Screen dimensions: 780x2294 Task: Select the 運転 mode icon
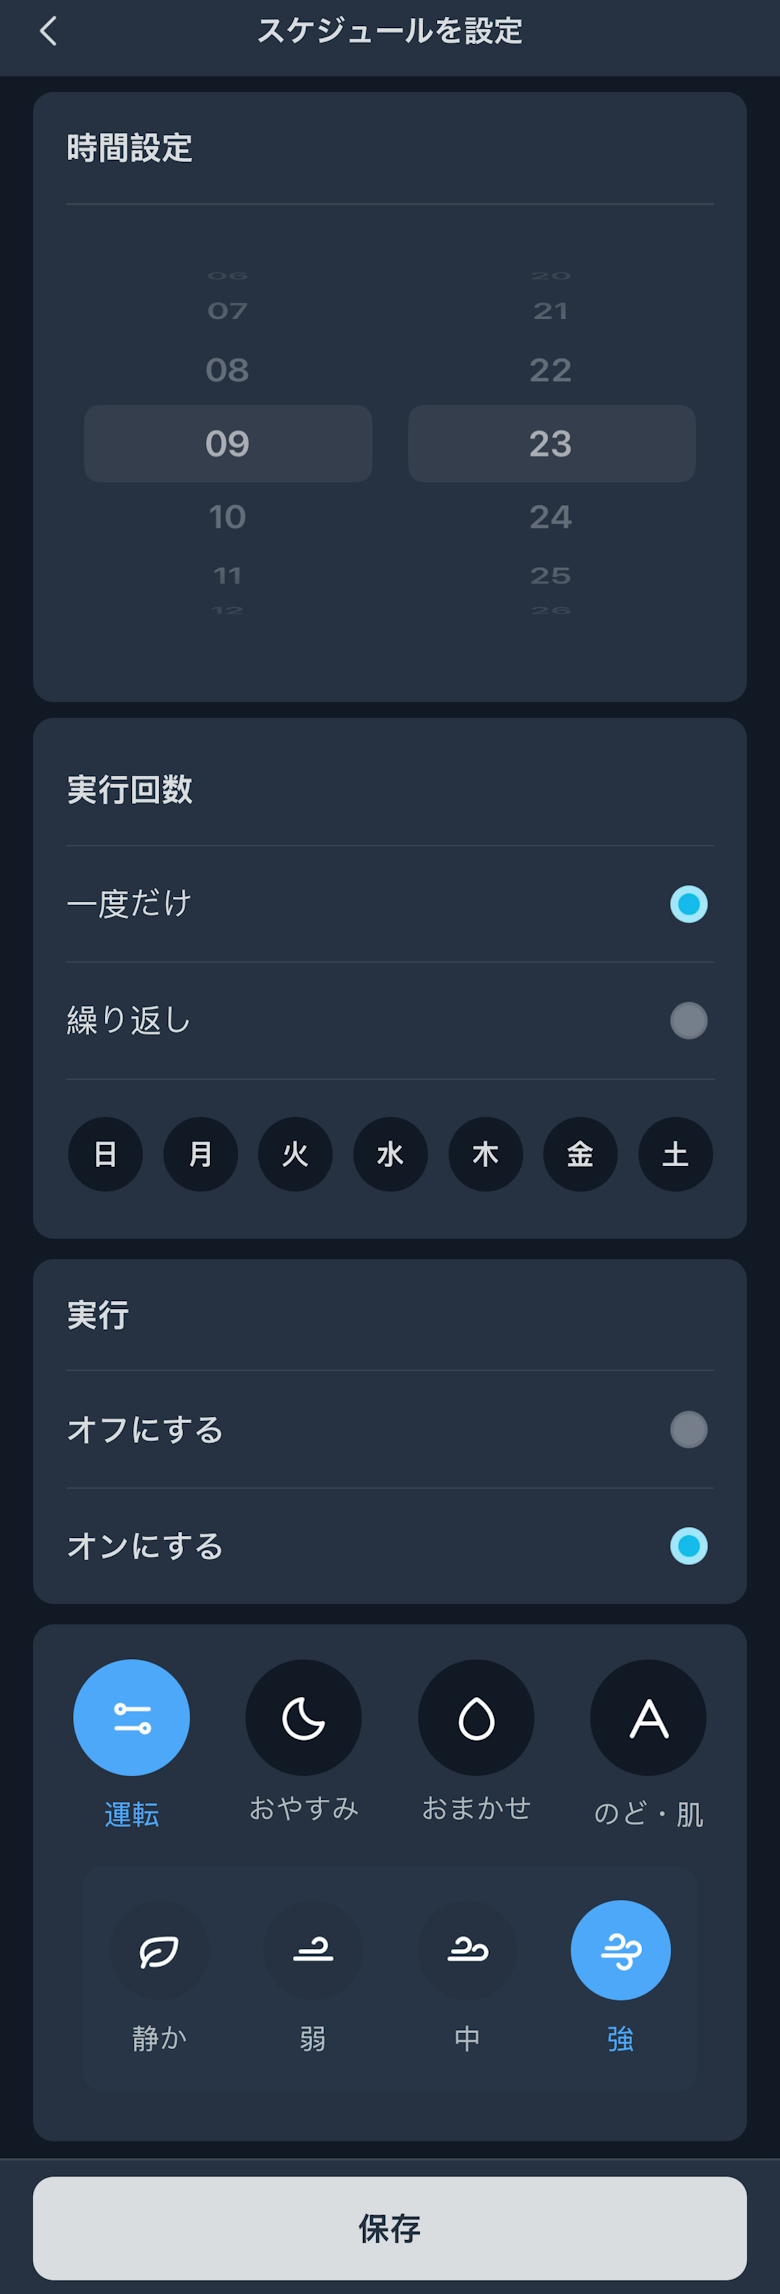(131, 1718)
